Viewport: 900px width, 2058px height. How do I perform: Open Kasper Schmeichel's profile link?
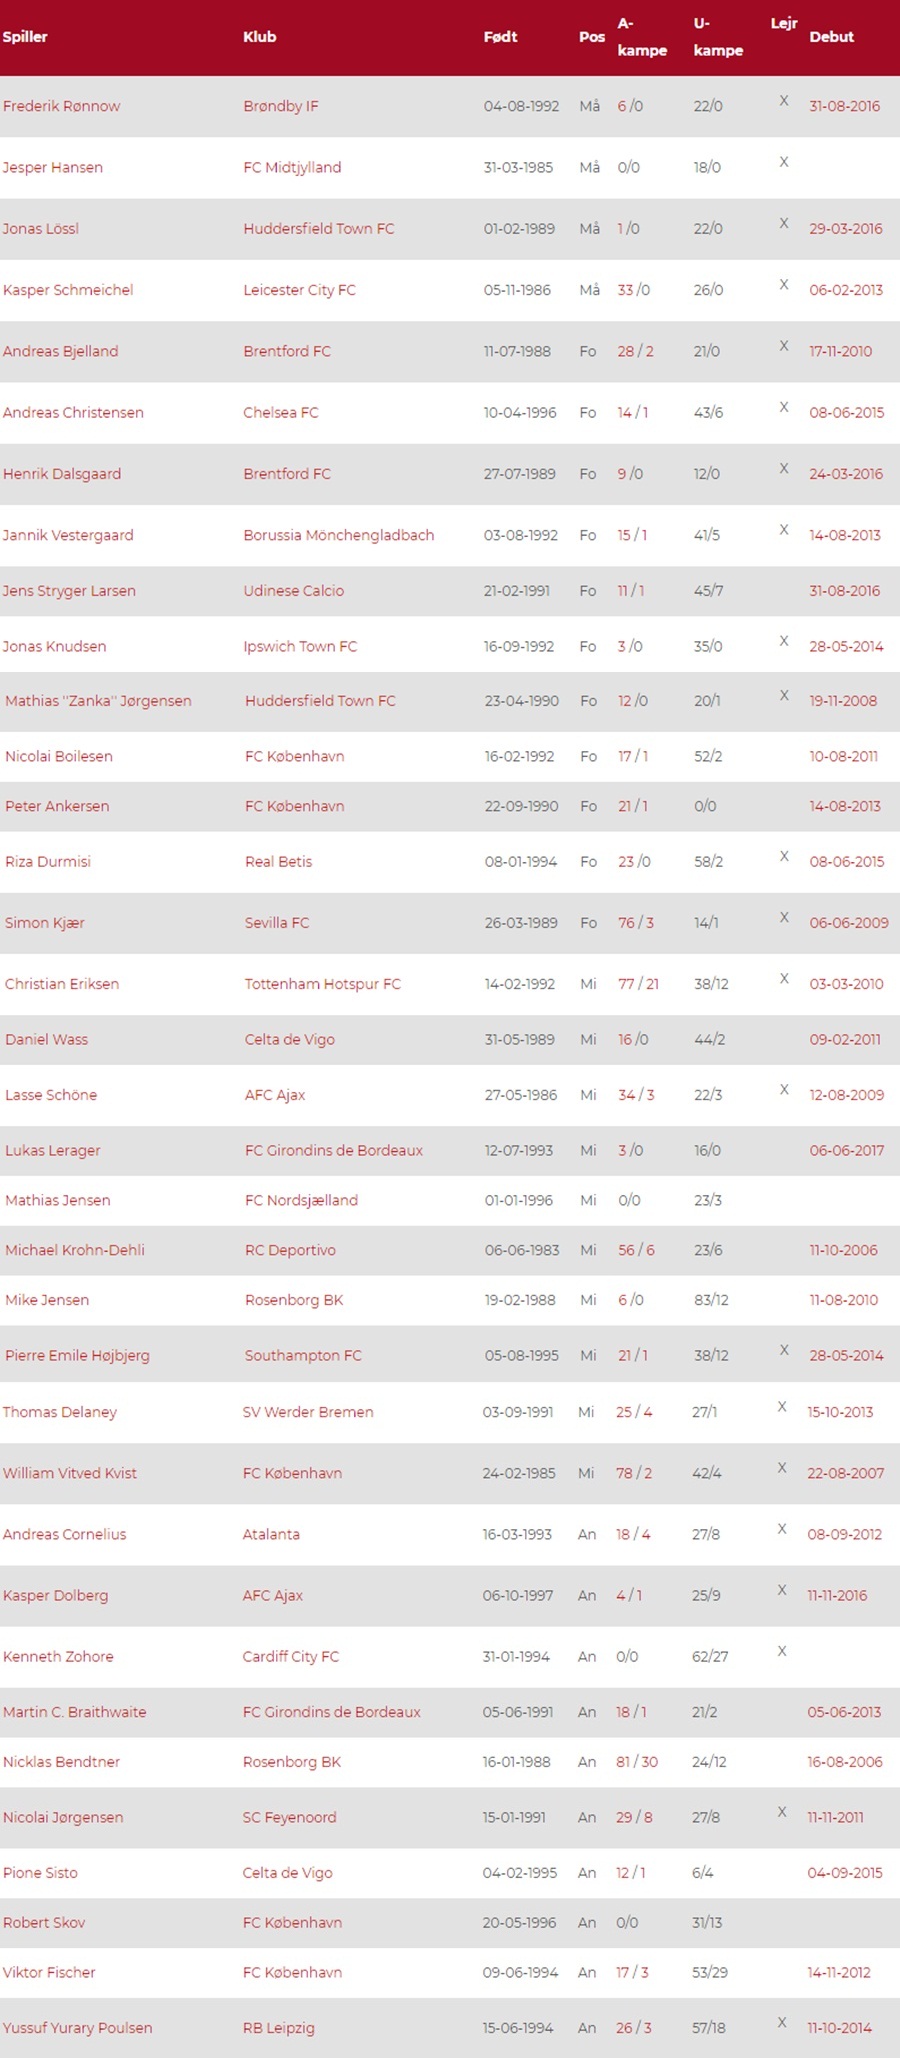click(x=67, y=290)
